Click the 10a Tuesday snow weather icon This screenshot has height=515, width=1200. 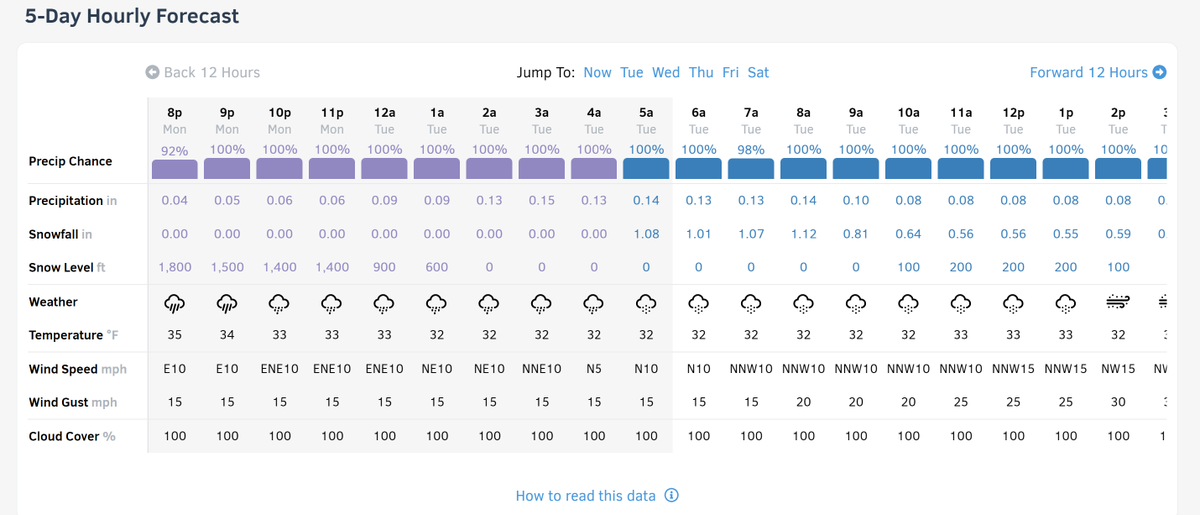[908, 302]
